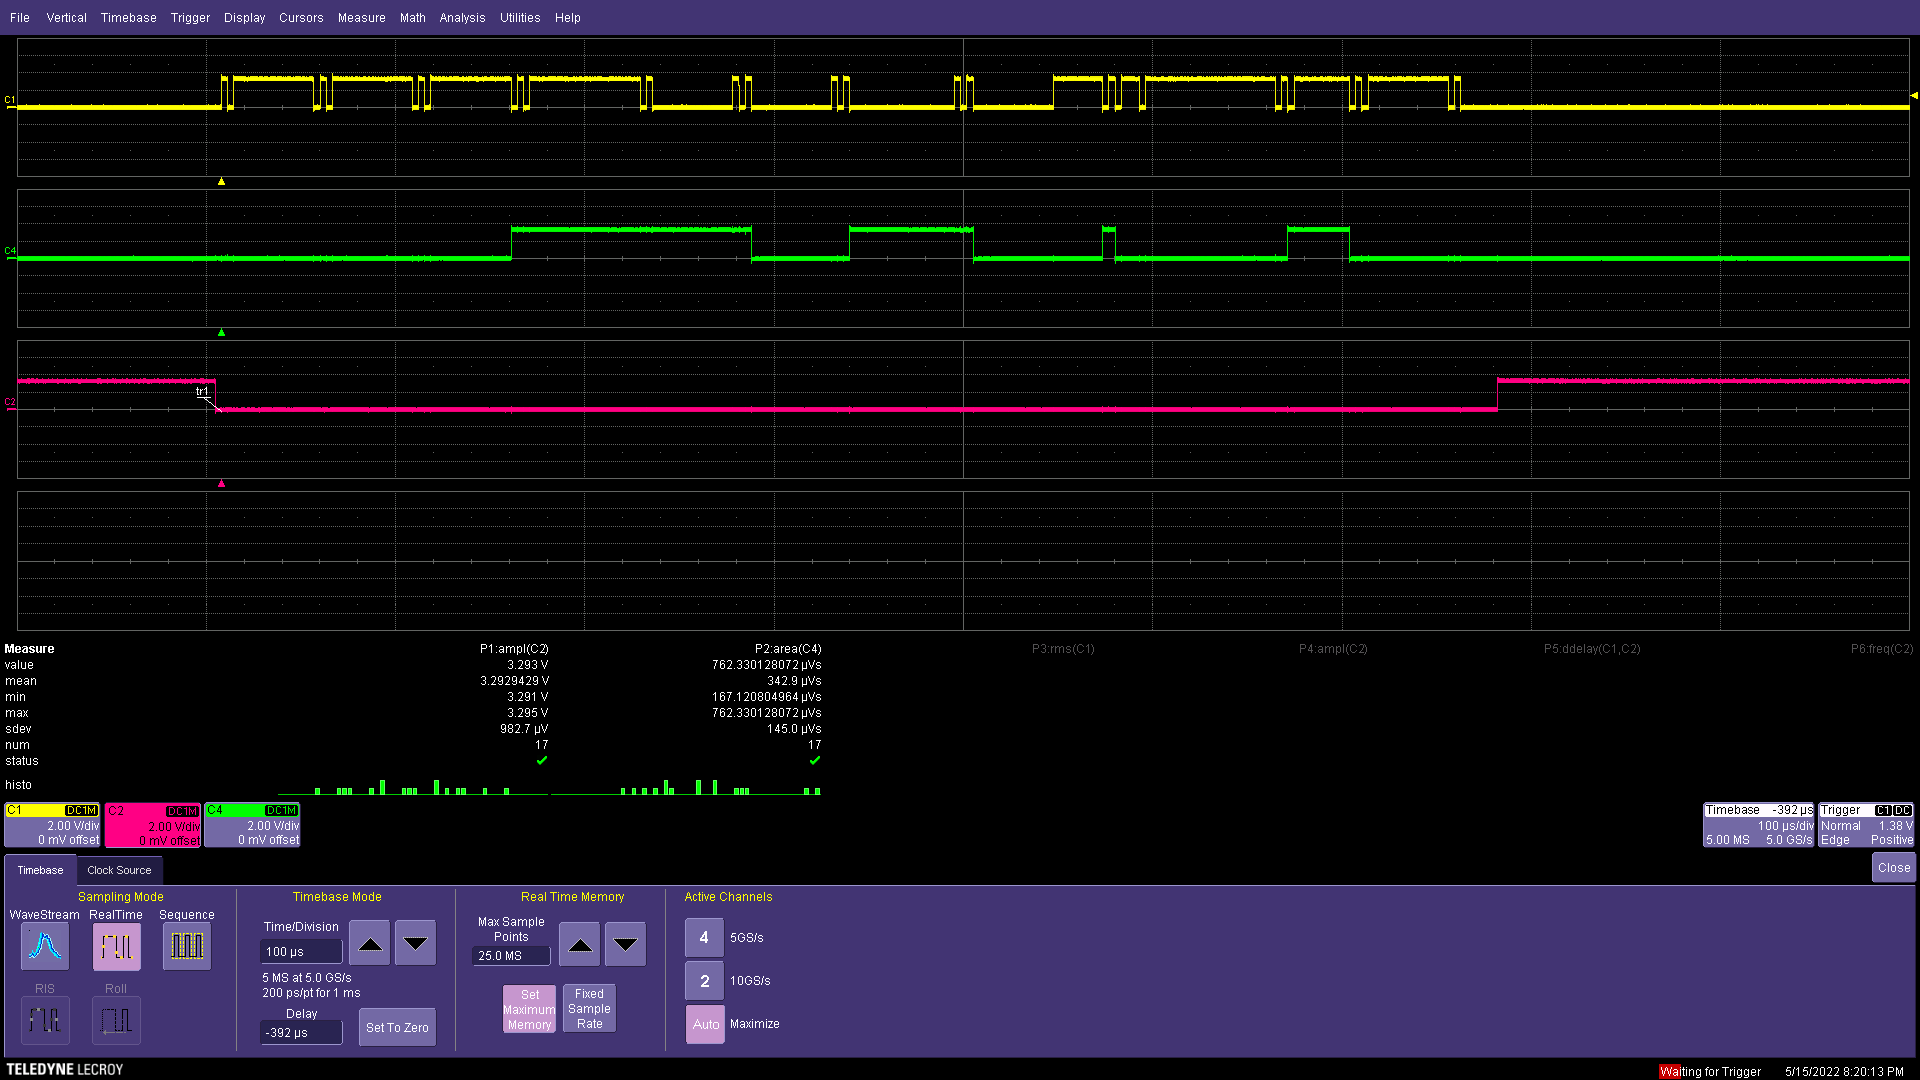Open the Math menu

pyautogui.click(x=413, y=18)
